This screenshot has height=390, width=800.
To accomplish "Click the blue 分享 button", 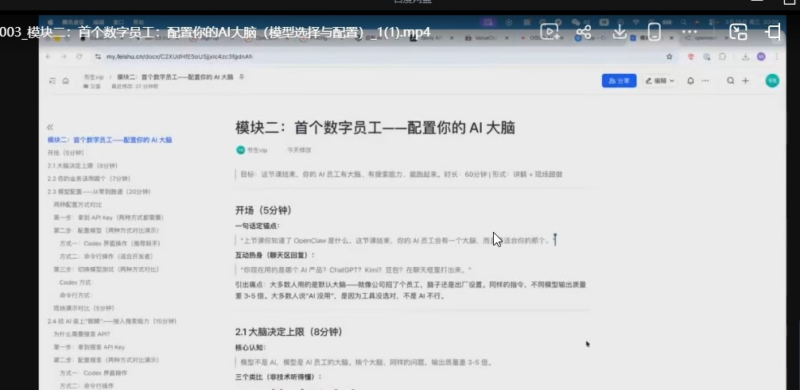I will point(619,81).
